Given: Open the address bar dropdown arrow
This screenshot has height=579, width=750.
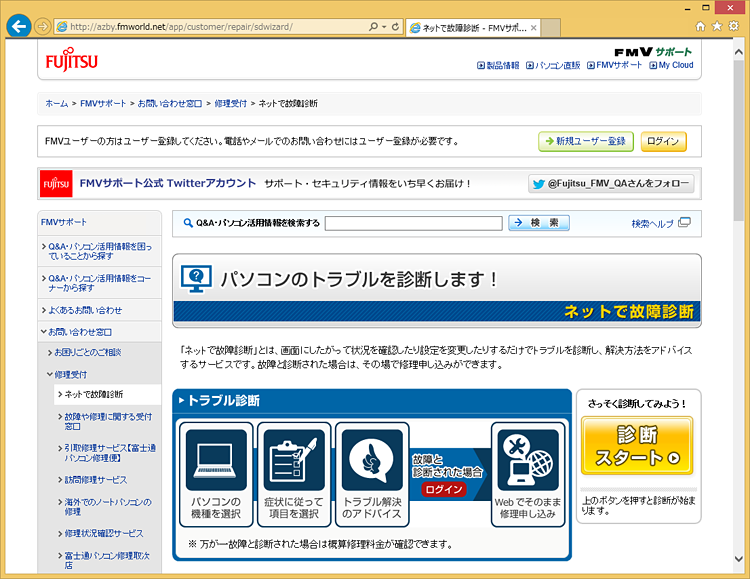Looking at the screenshot, I should [381, 26].
